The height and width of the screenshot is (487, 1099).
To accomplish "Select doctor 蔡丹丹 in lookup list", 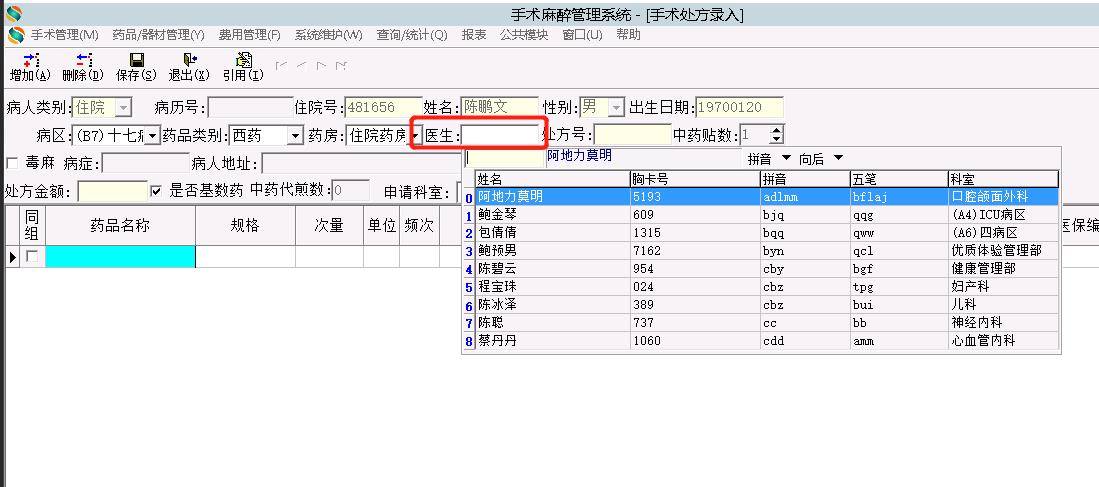I will point(767,341).
